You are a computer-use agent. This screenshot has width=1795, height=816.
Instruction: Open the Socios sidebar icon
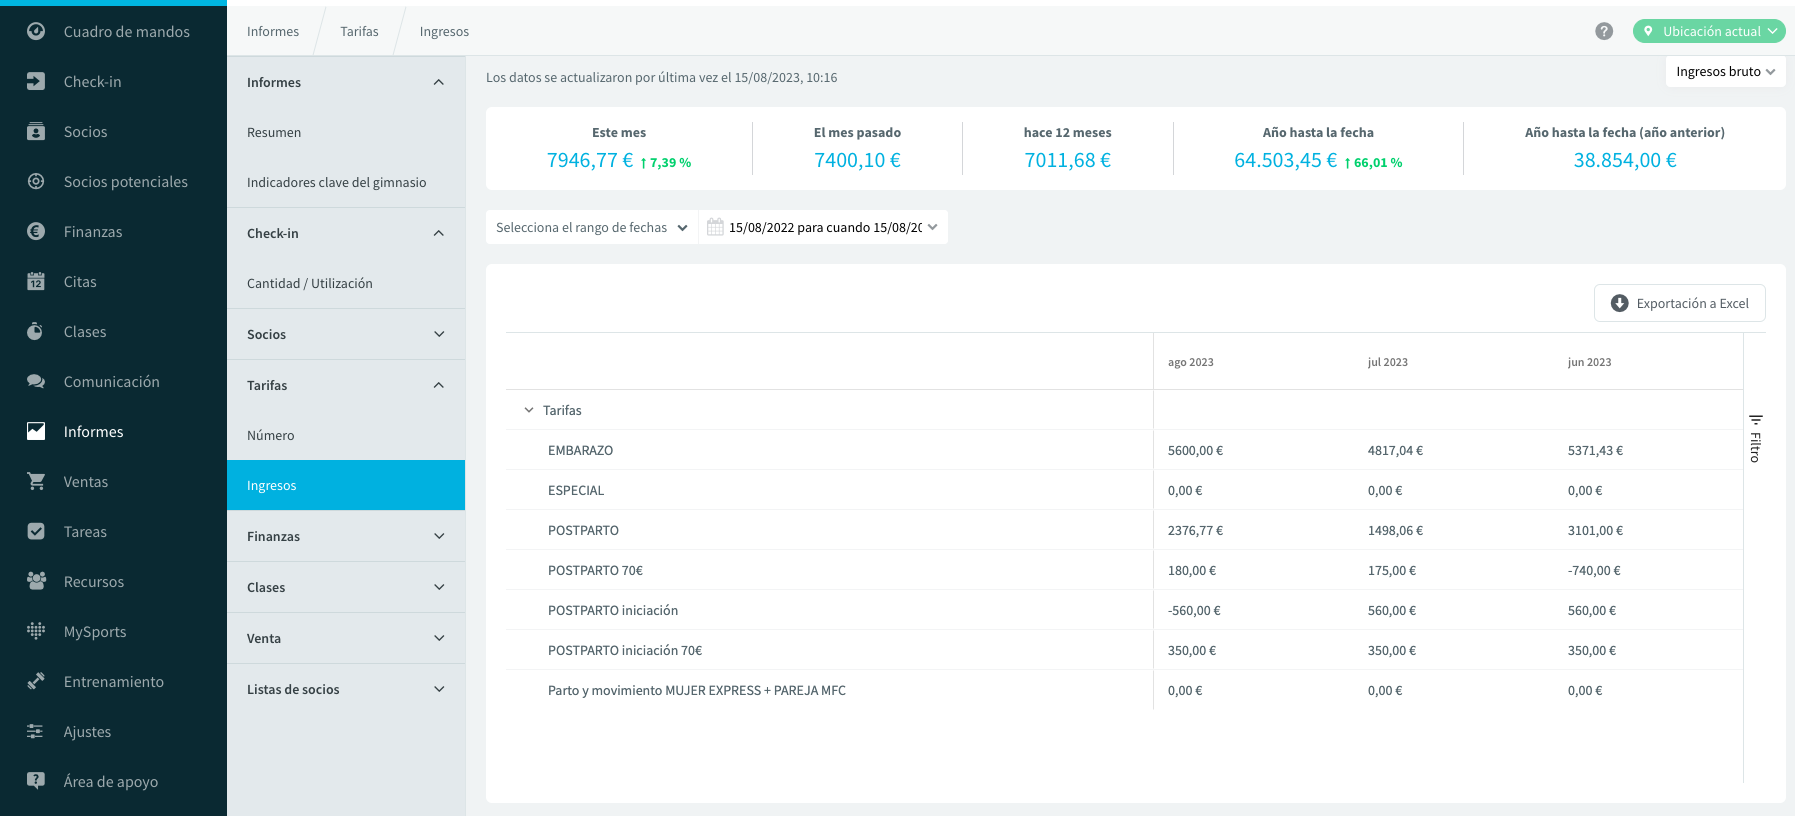36,131
